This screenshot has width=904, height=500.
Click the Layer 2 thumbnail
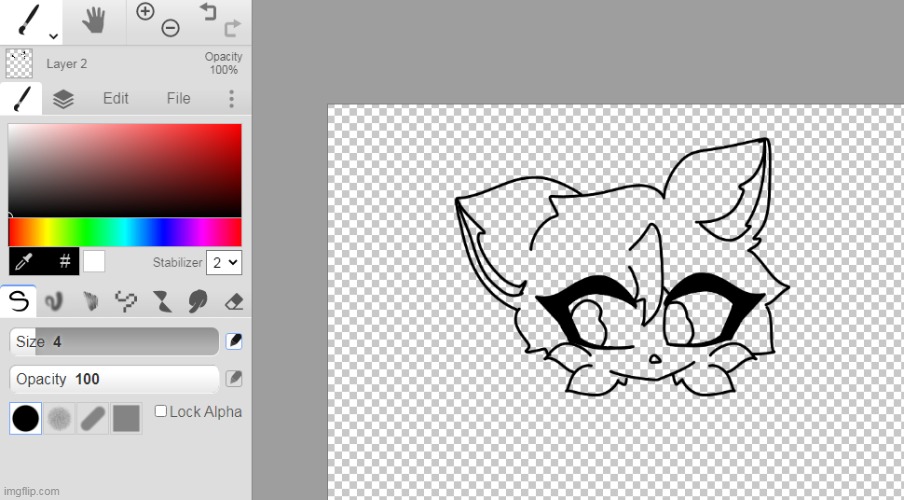pos(19,63)
